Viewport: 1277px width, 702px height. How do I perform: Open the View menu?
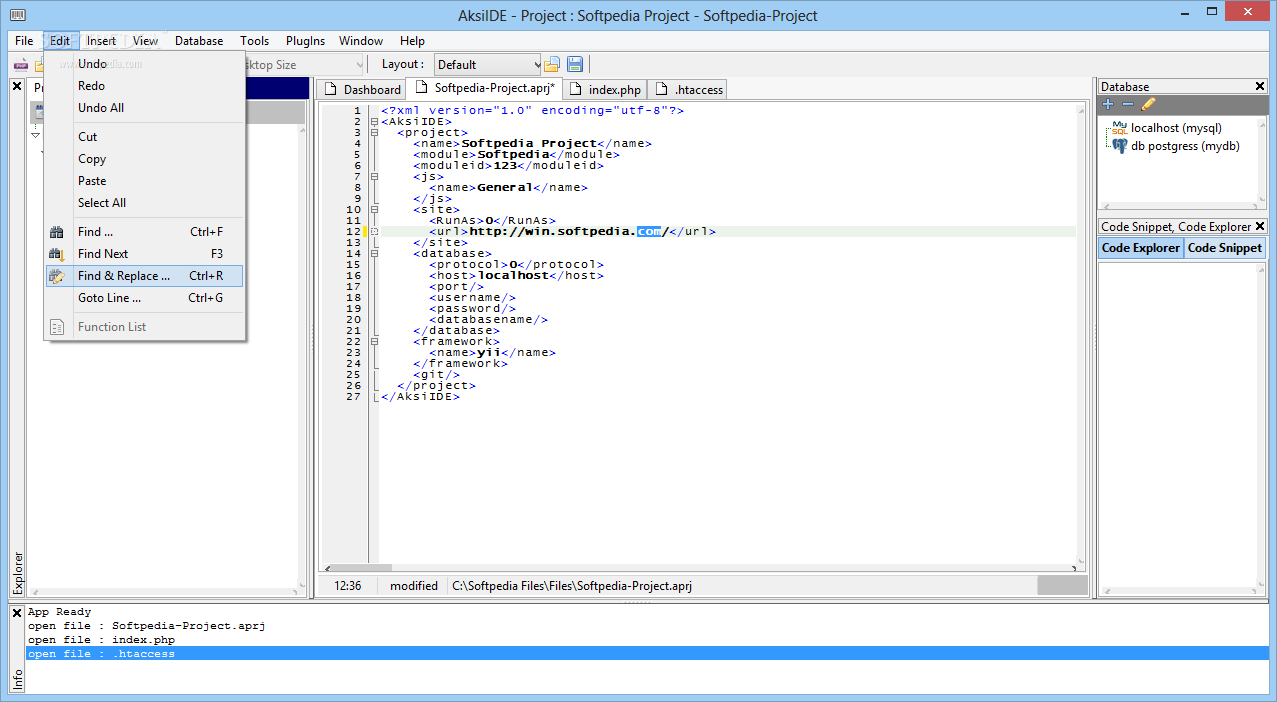coord(146,41)
